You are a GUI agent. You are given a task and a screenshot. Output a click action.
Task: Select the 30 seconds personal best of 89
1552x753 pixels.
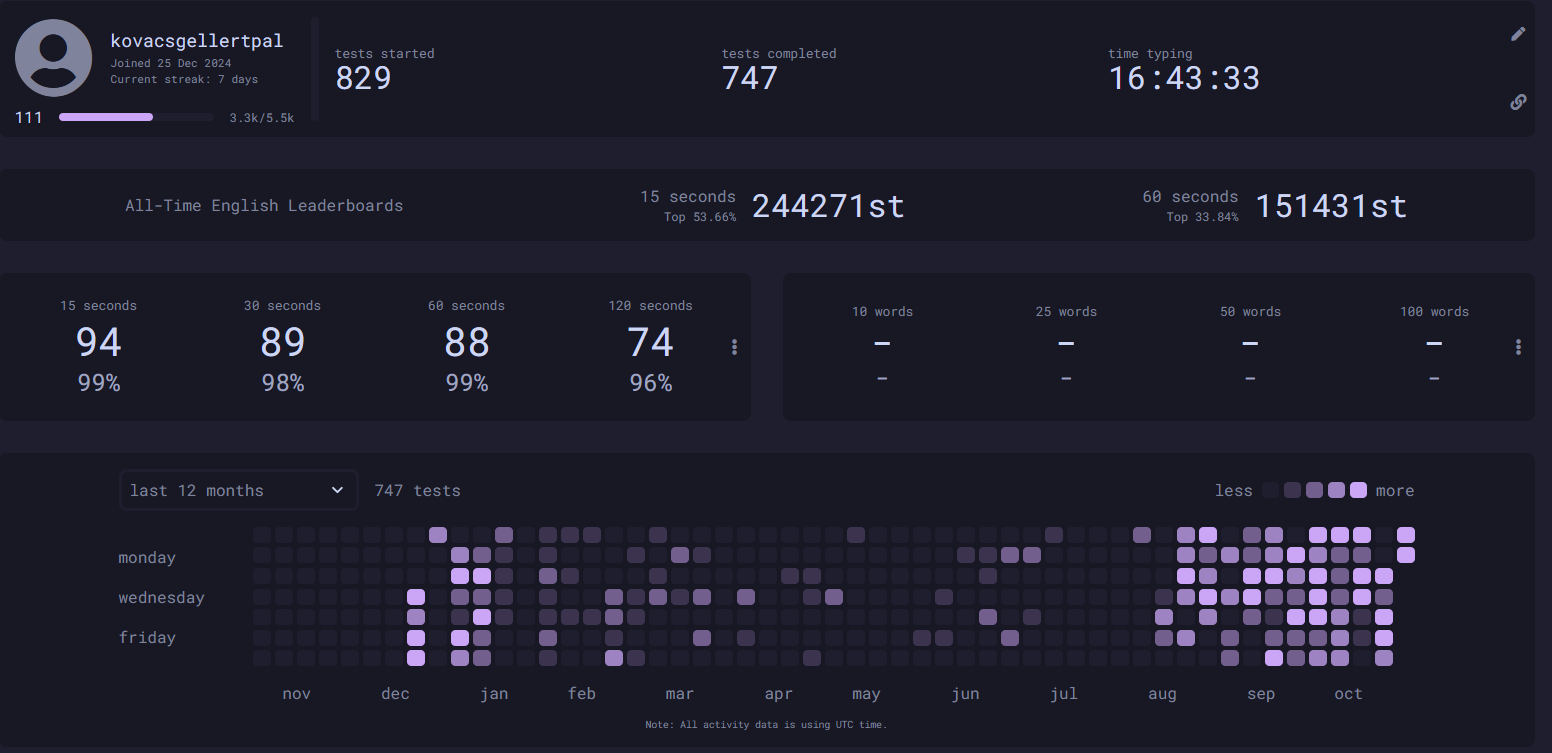(x=282, y=343)
